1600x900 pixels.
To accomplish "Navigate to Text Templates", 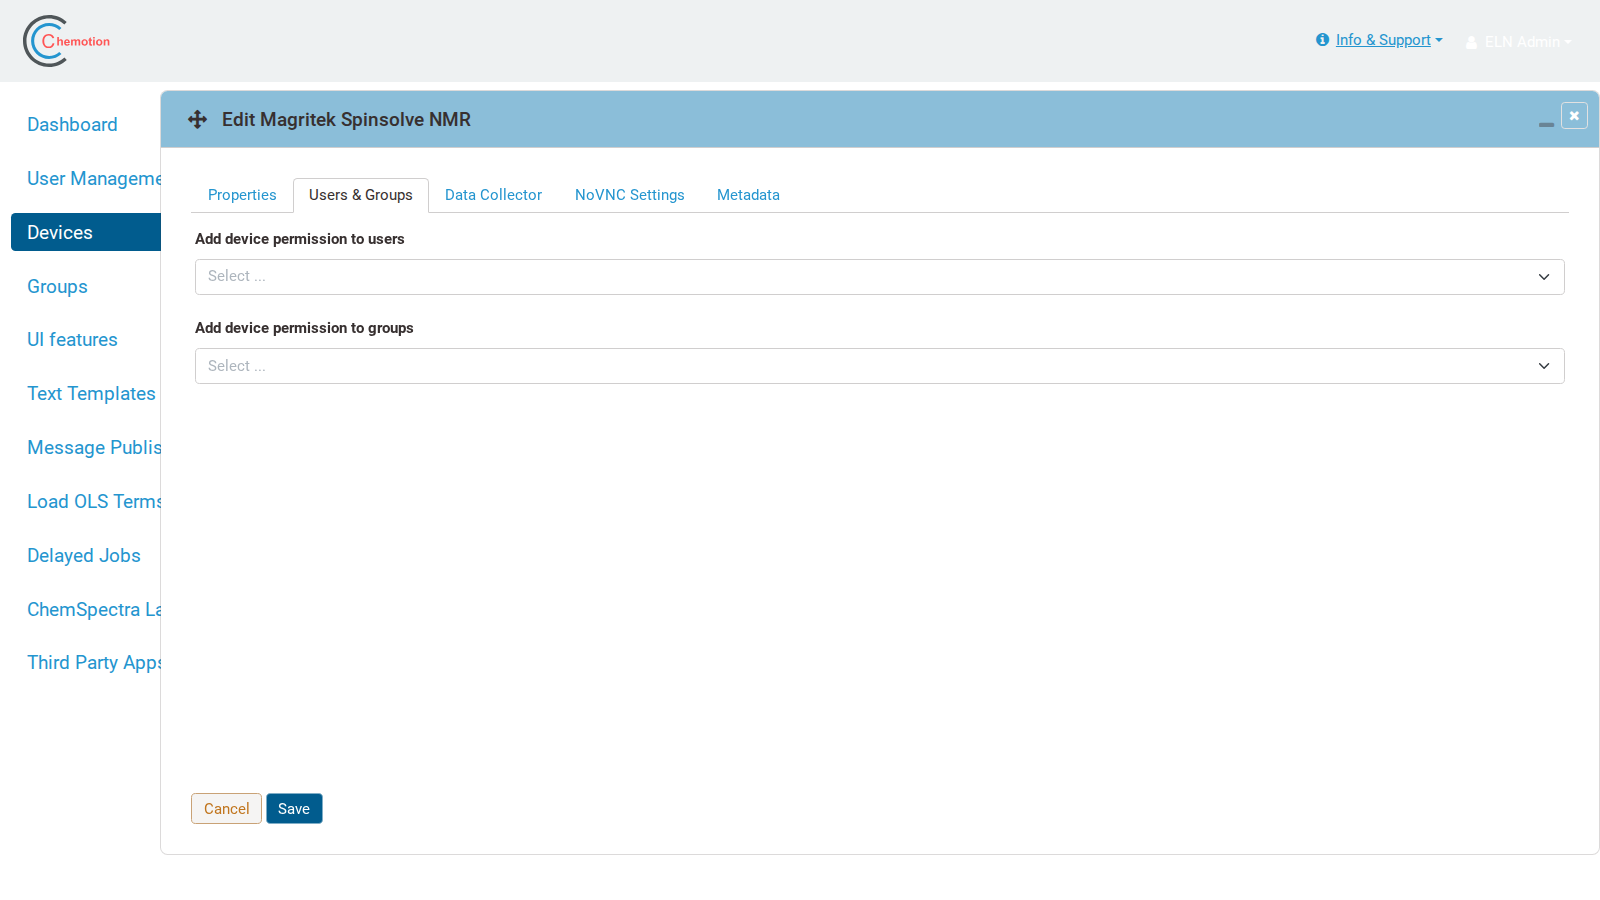I will tap(91, 394).
